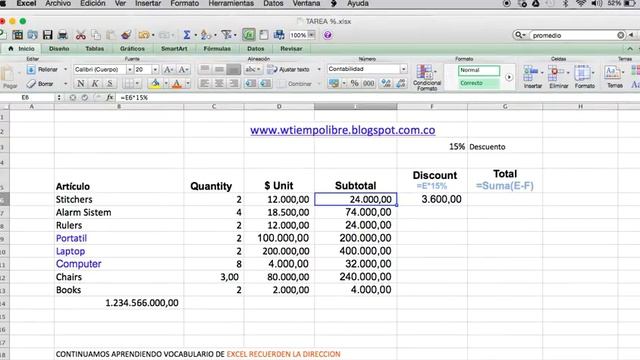640x360 pixels.
Task: Toggle Underline S formatting
Action: pyautogui.click(x=109, y=84)
